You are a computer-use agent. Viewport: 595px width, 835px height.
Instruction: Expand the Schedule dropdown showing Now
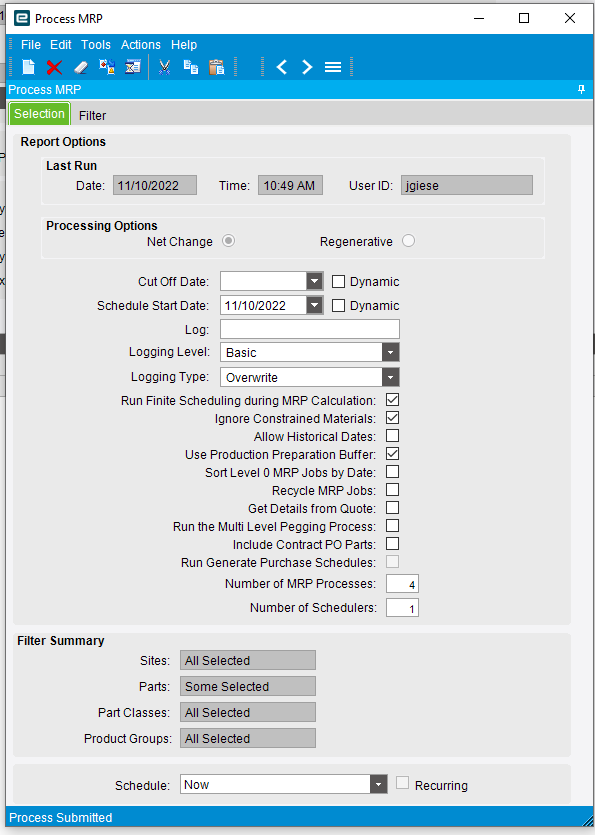coord(378,784)
